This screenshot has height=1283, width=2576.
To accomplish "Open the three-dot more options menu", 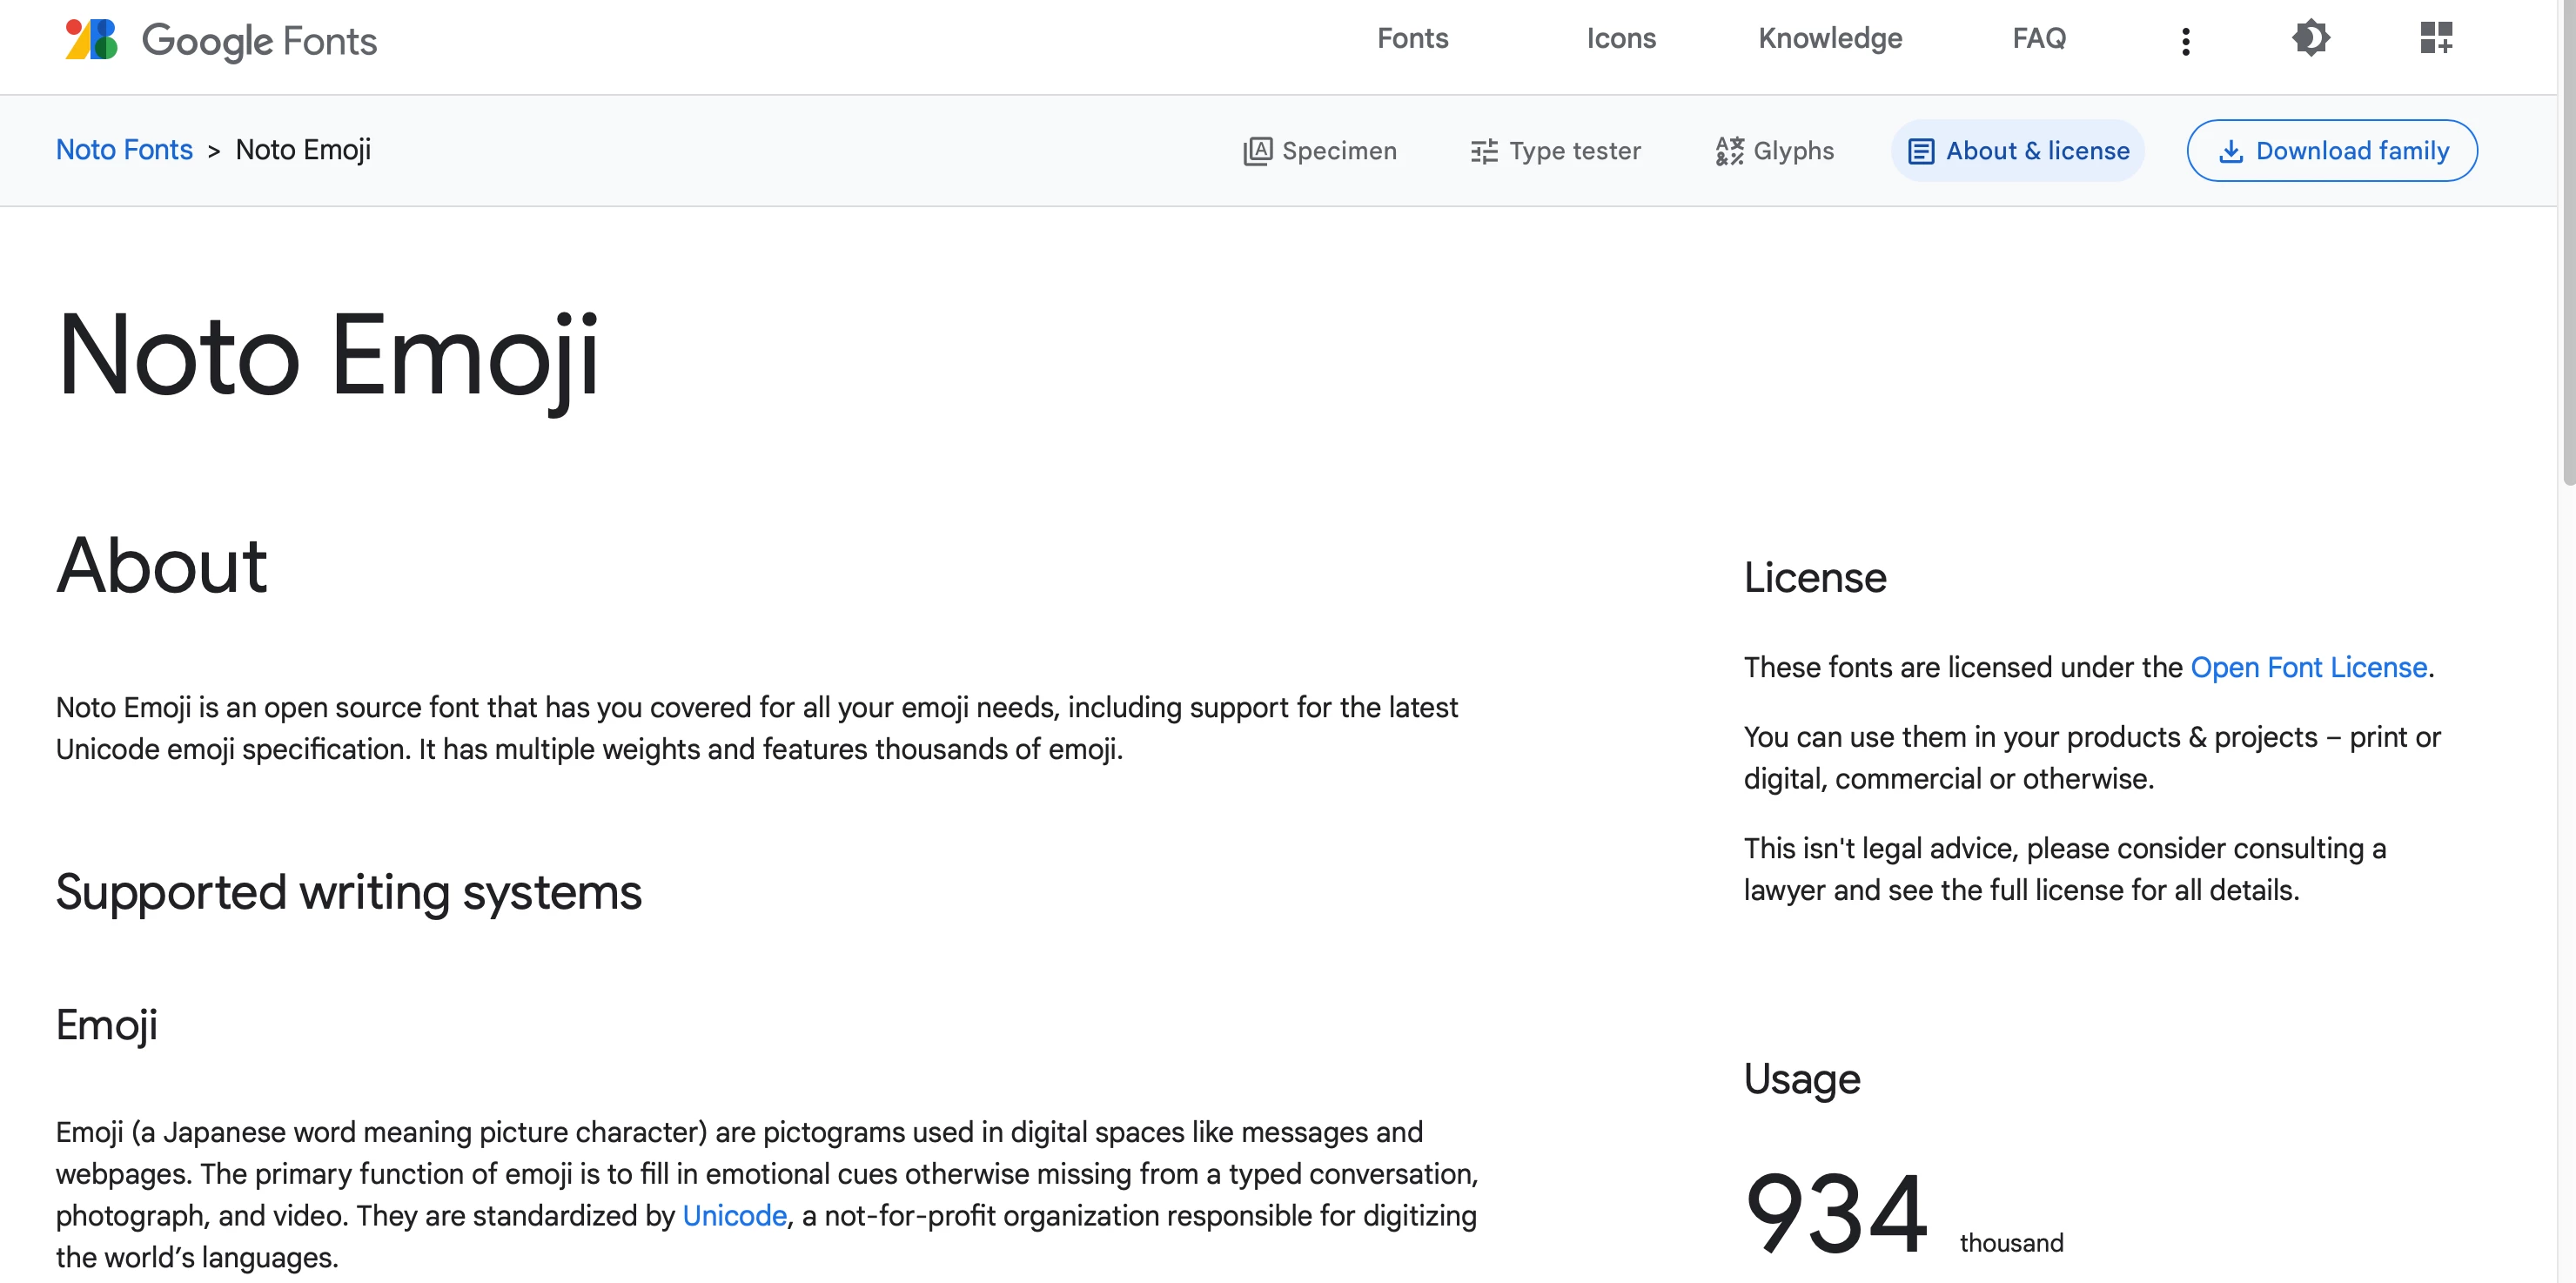I will 2186,41.
